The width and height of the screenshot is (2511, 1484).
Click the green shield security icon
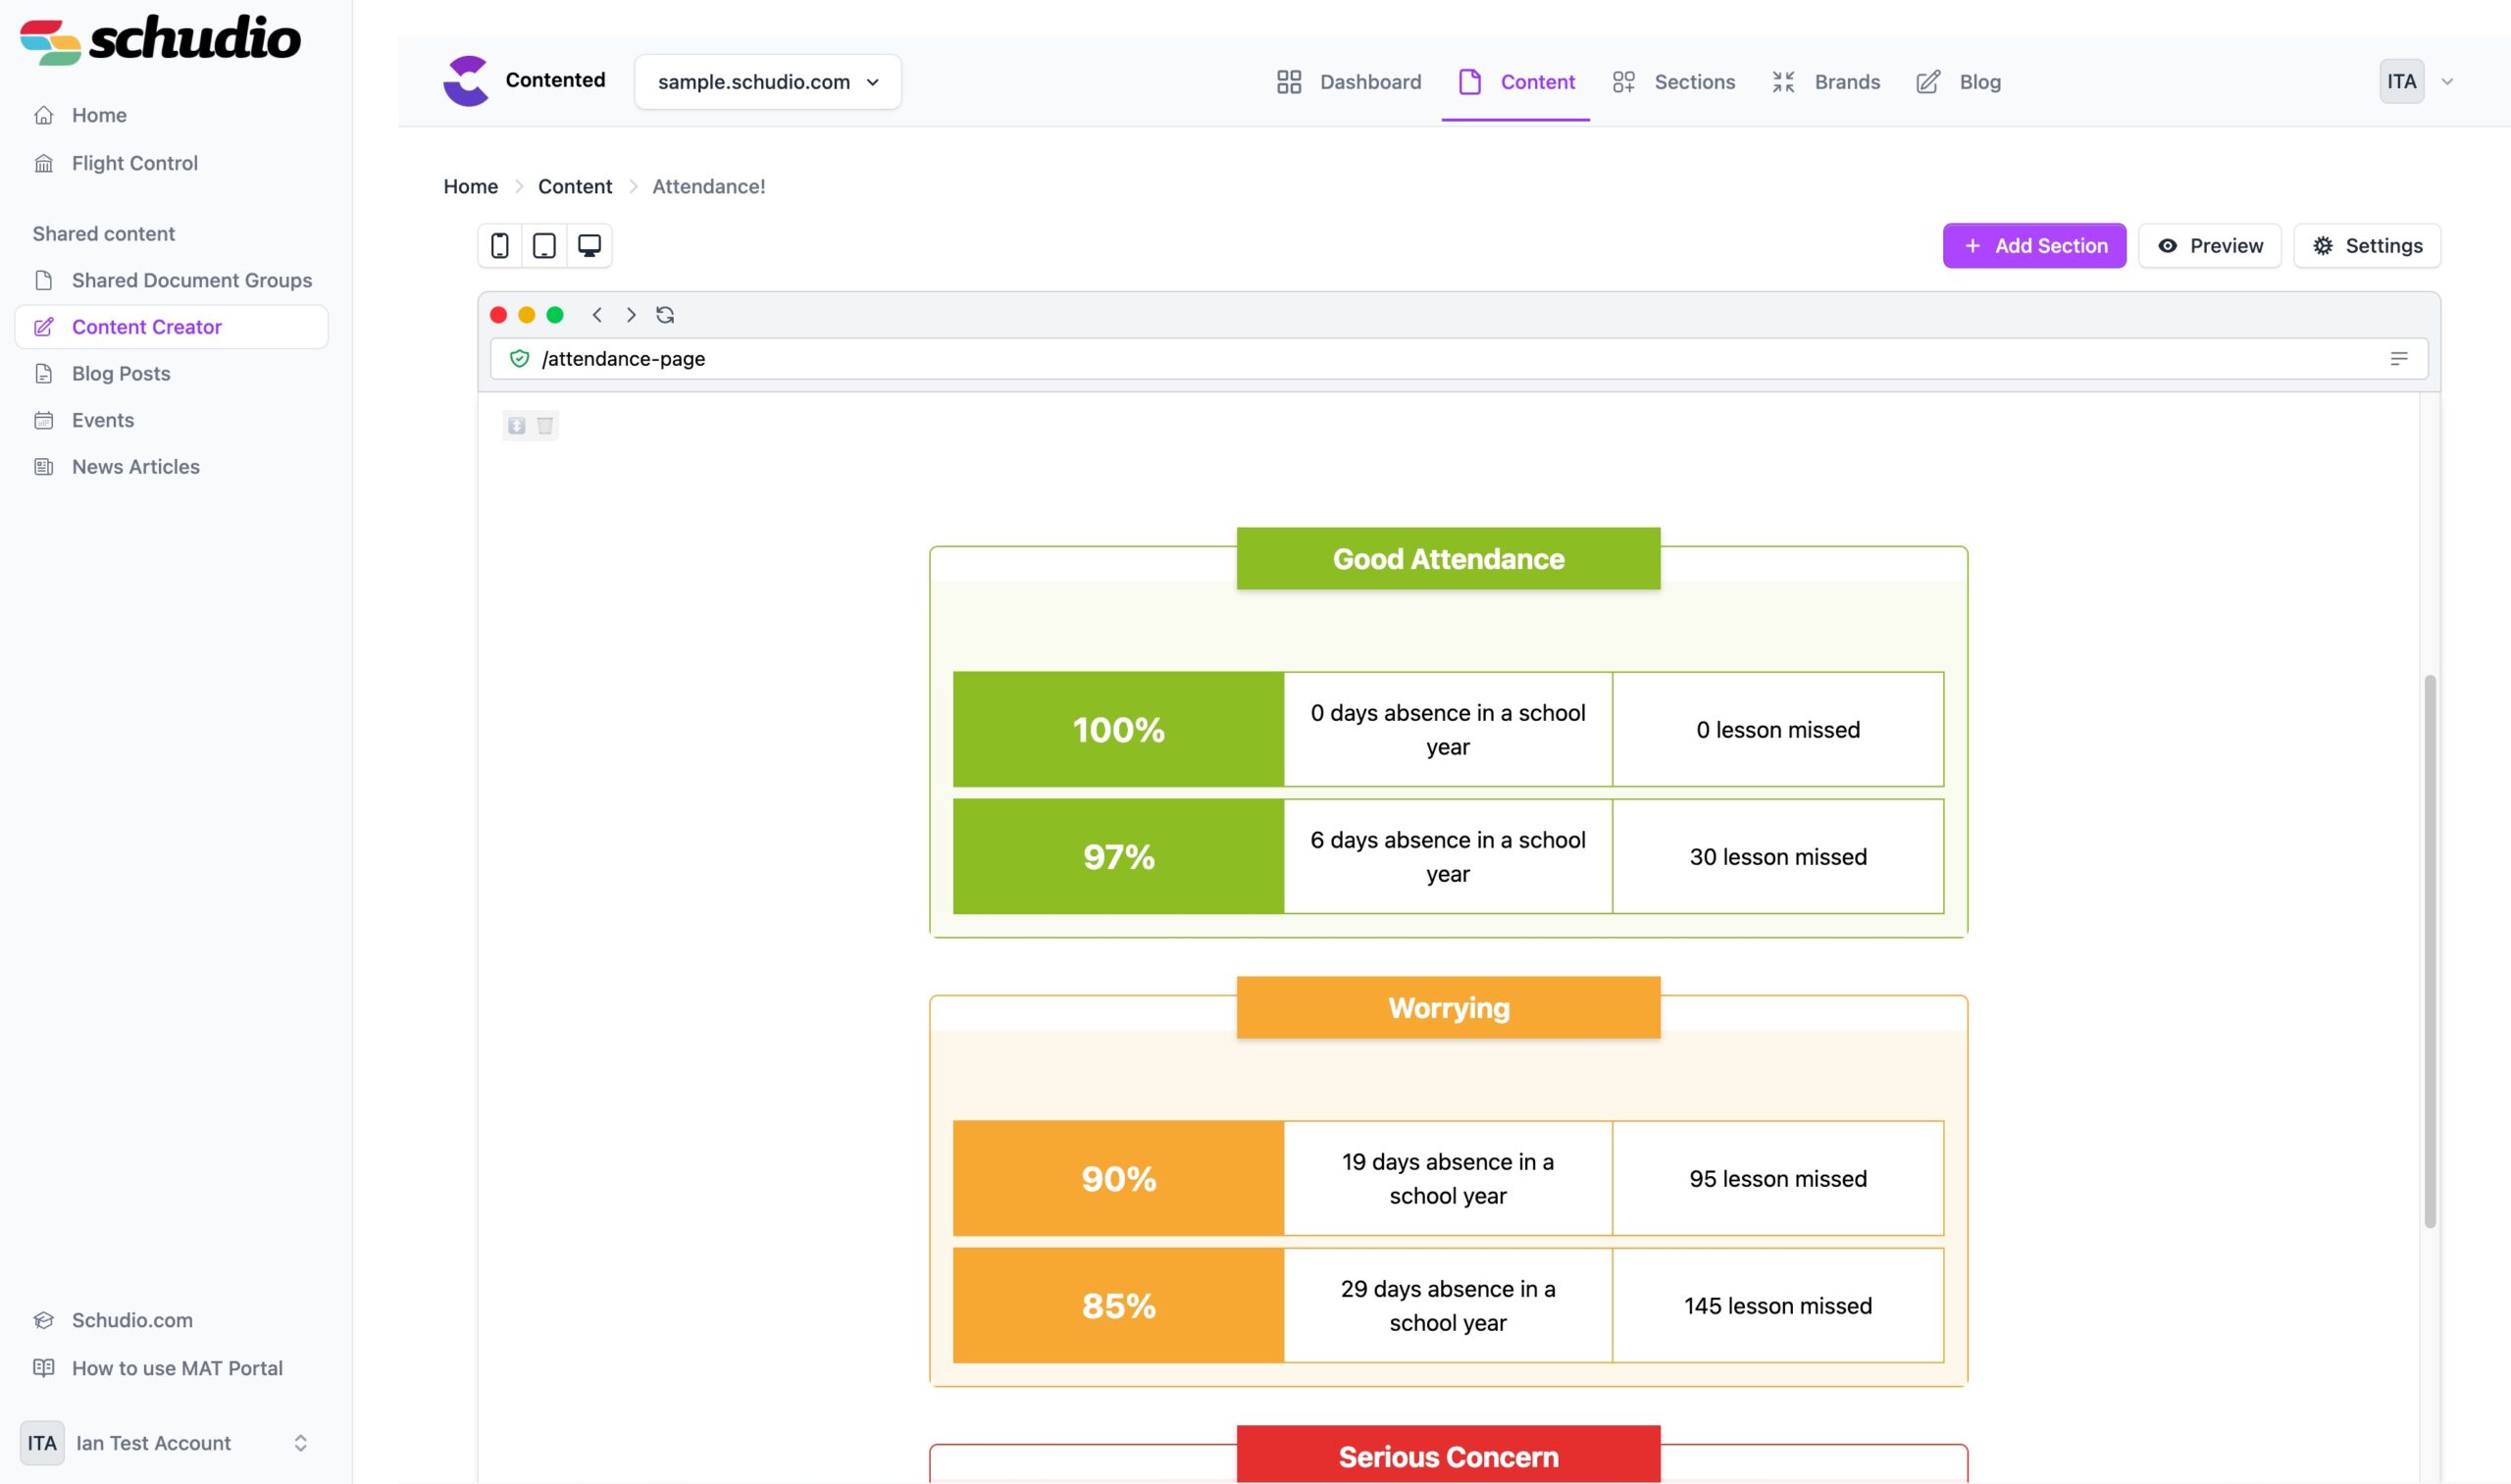click(x=519, y=359)
